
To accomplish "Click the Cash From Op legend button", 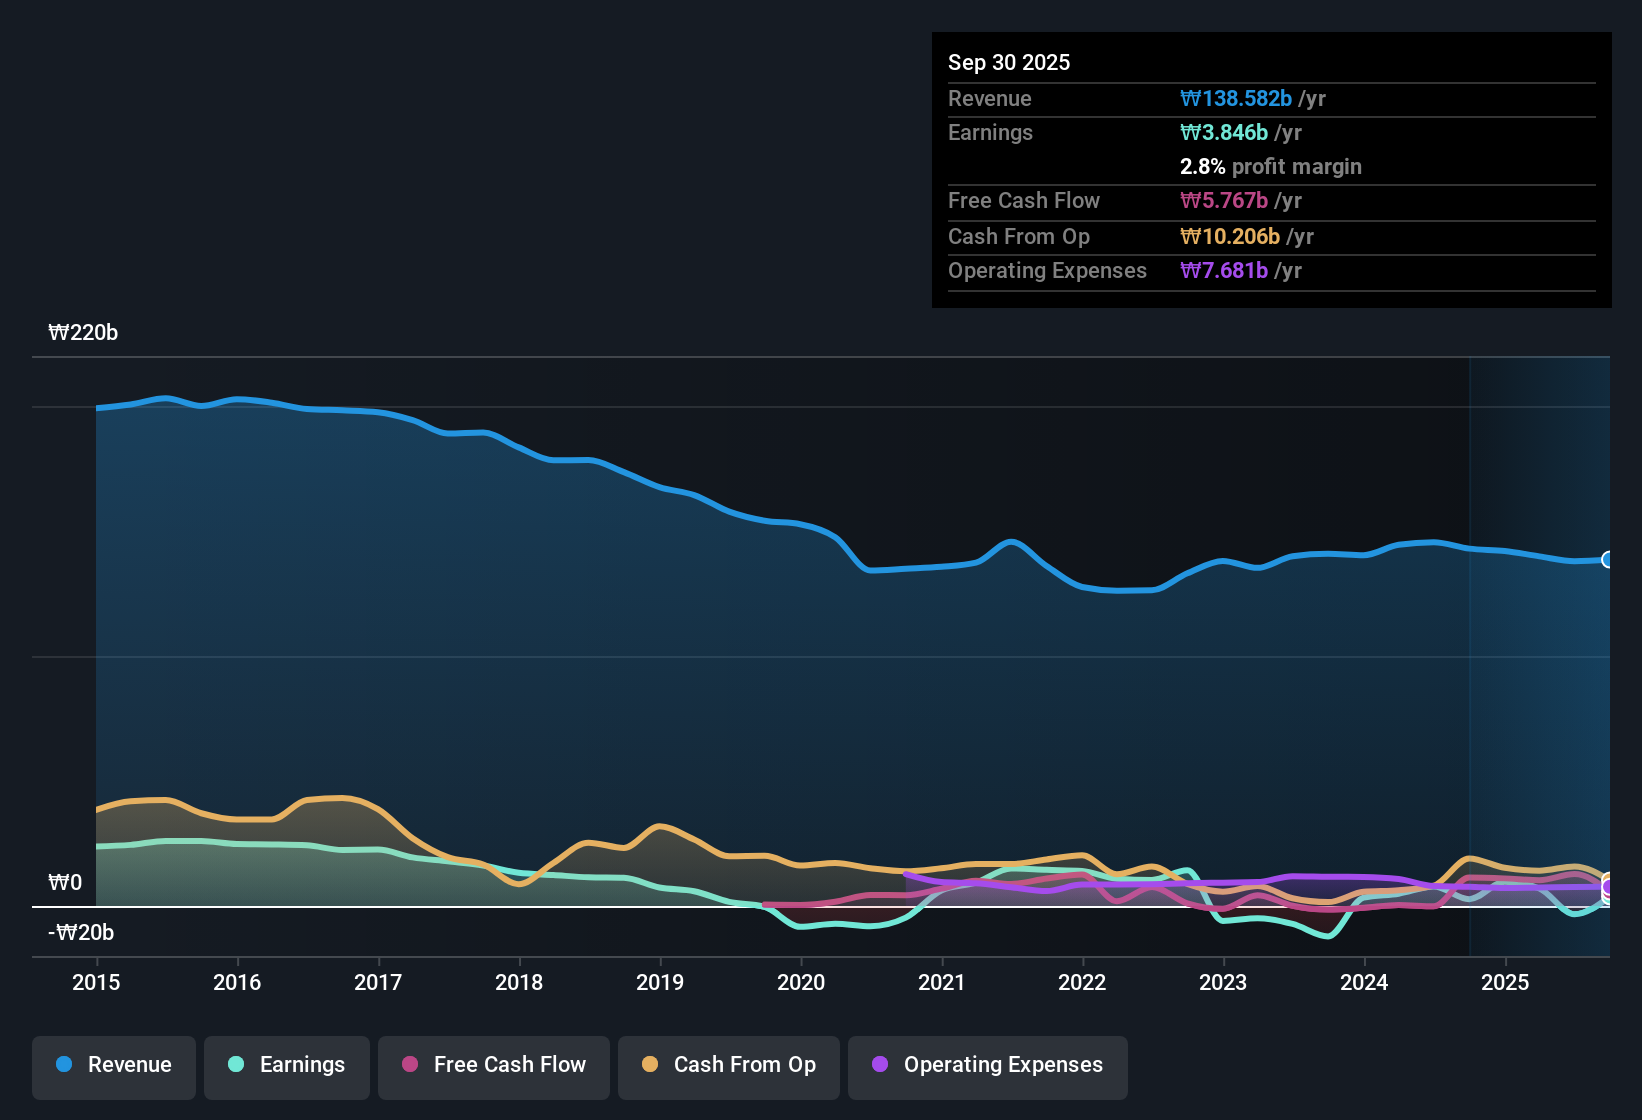I will [728, 1065].
